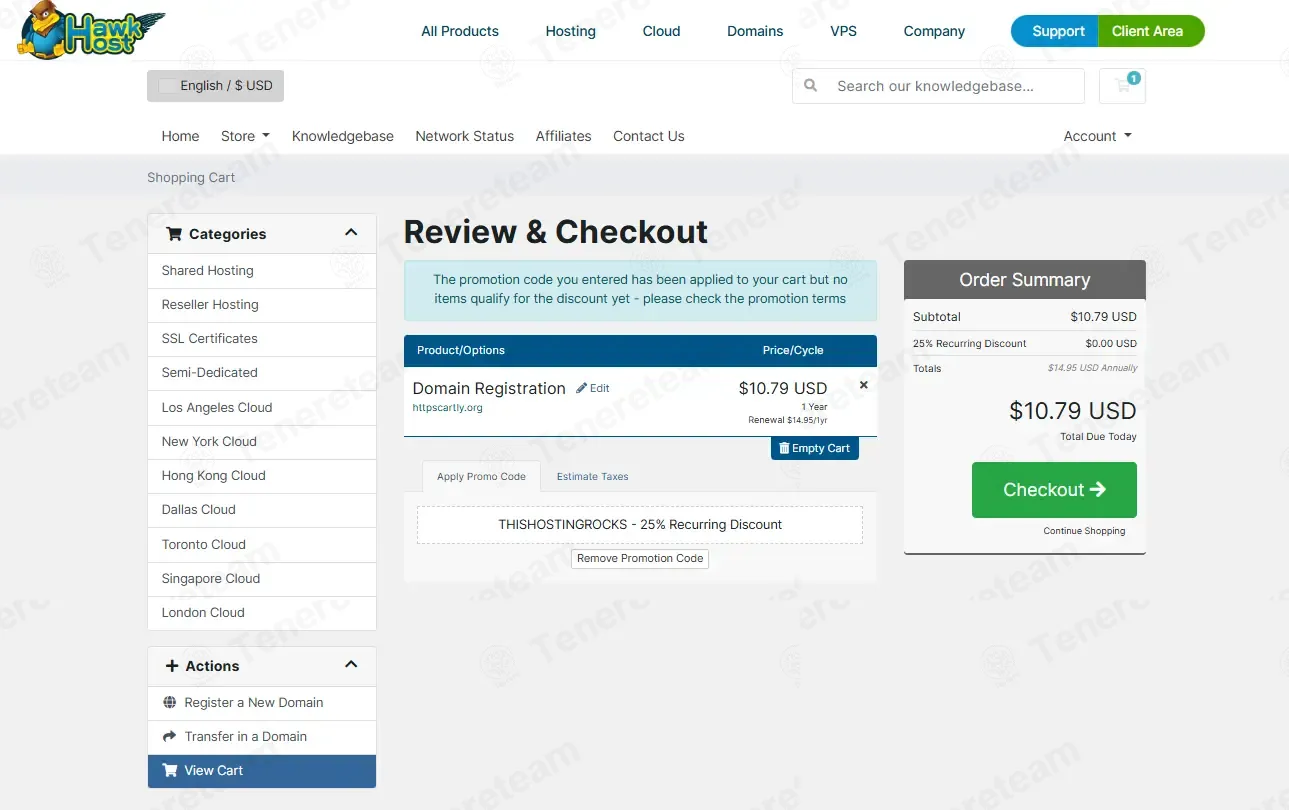
Task: Select Shared Hosting category
Action: coord(262,271)
